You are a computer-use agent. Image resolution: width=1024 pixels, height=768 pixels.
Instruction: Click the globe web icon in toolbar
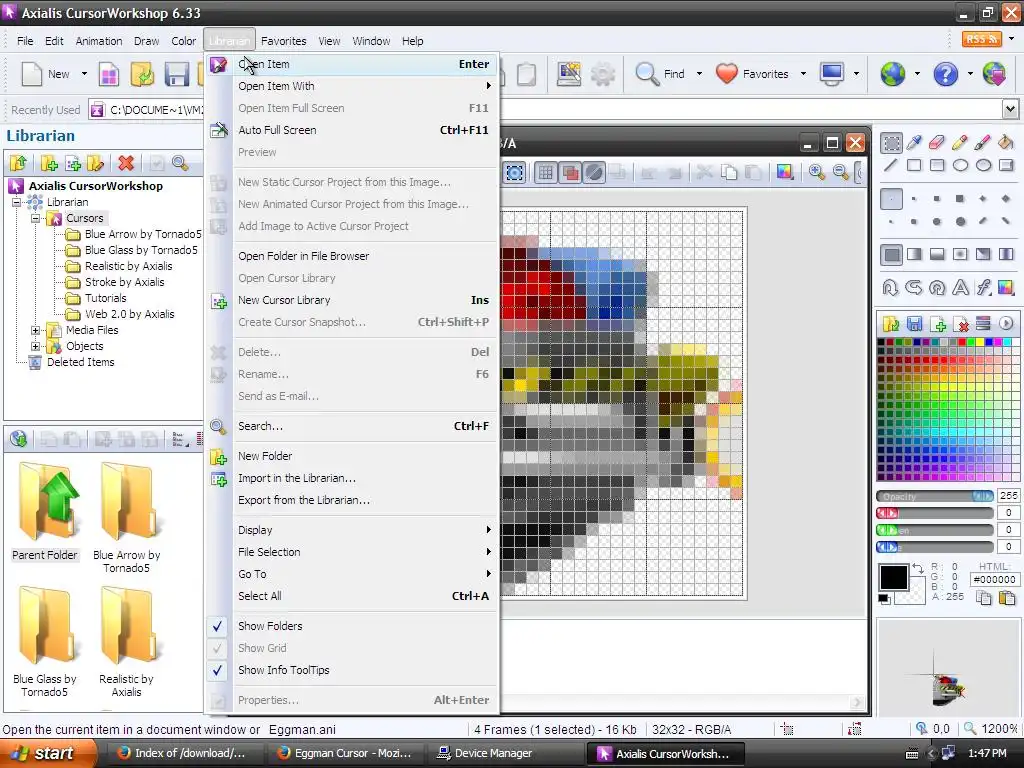tap(892, 74)
